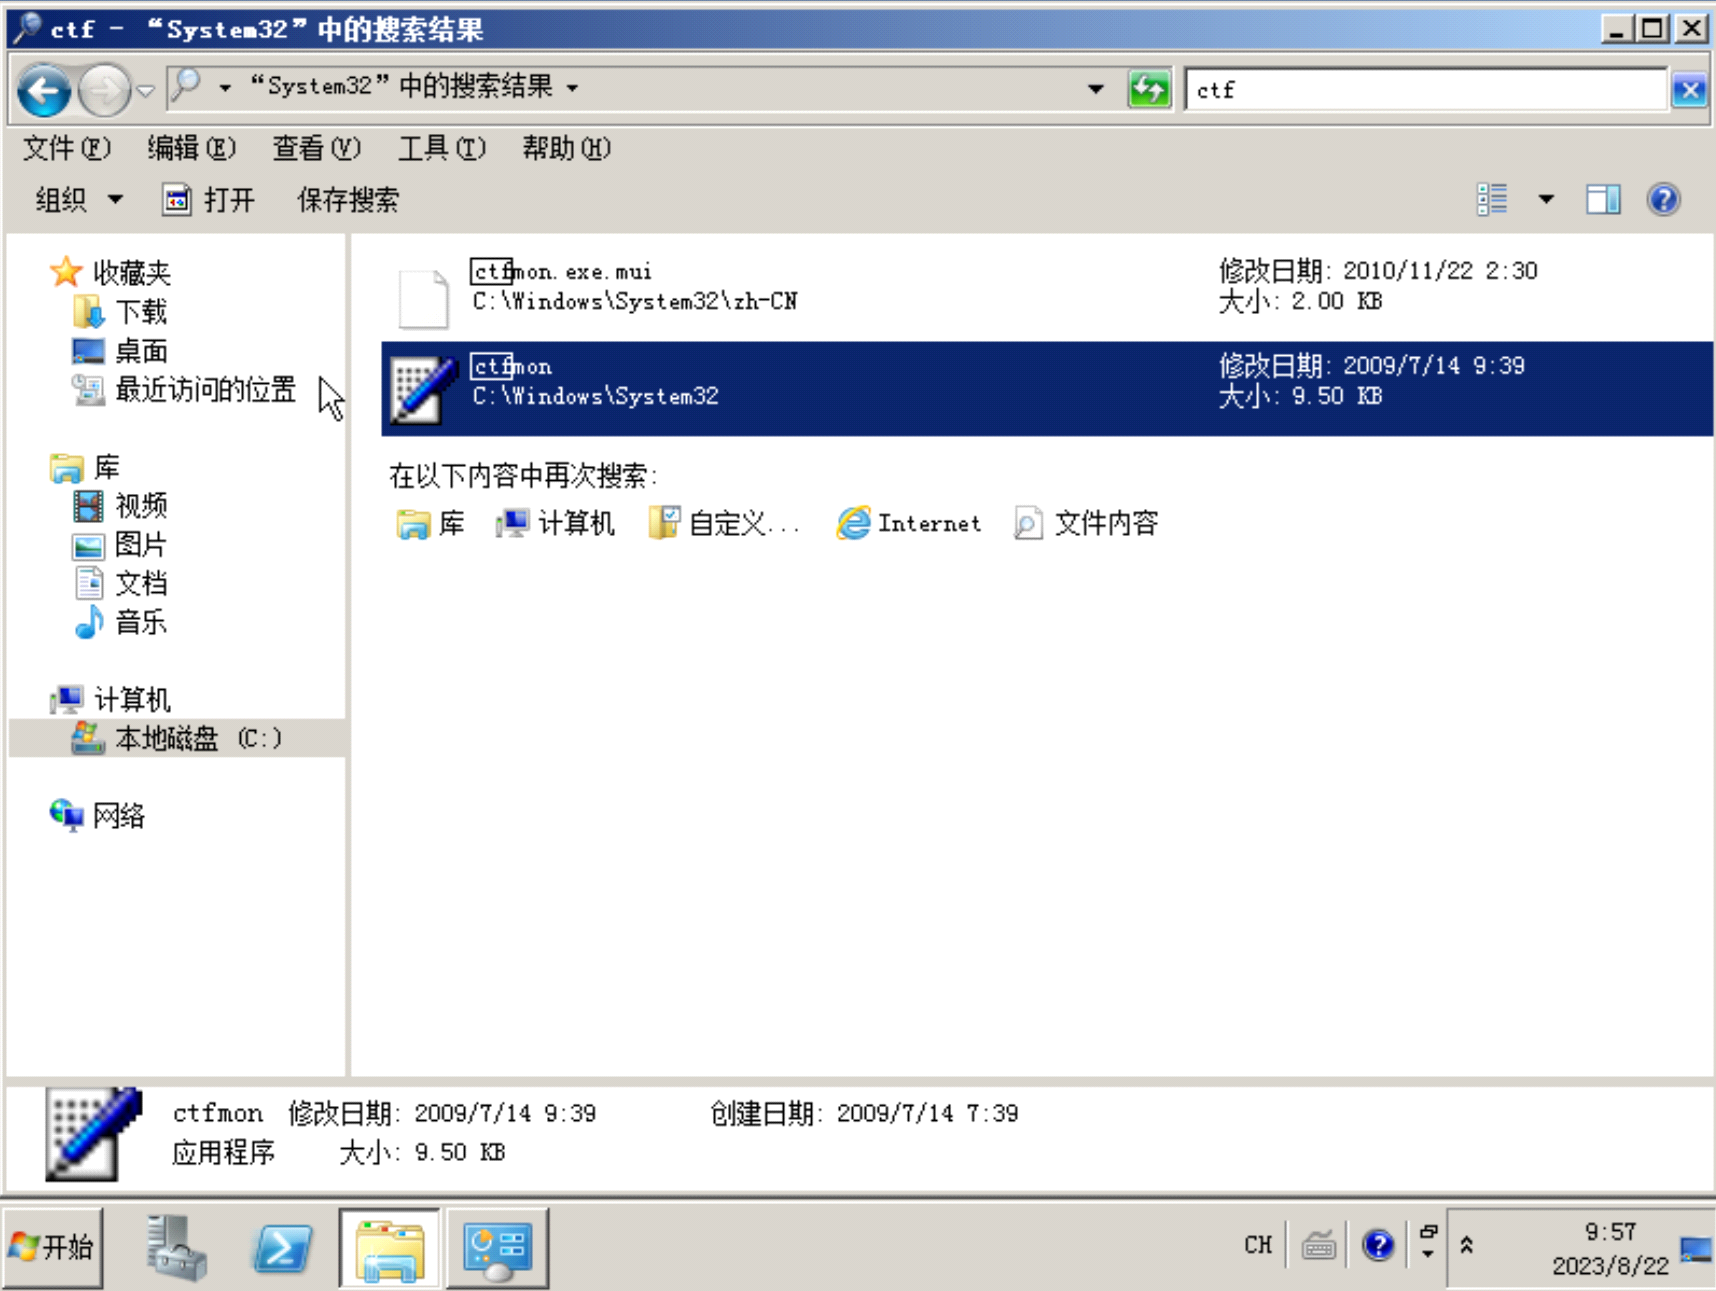
Task: Search again on Internet
Action: 910,523
